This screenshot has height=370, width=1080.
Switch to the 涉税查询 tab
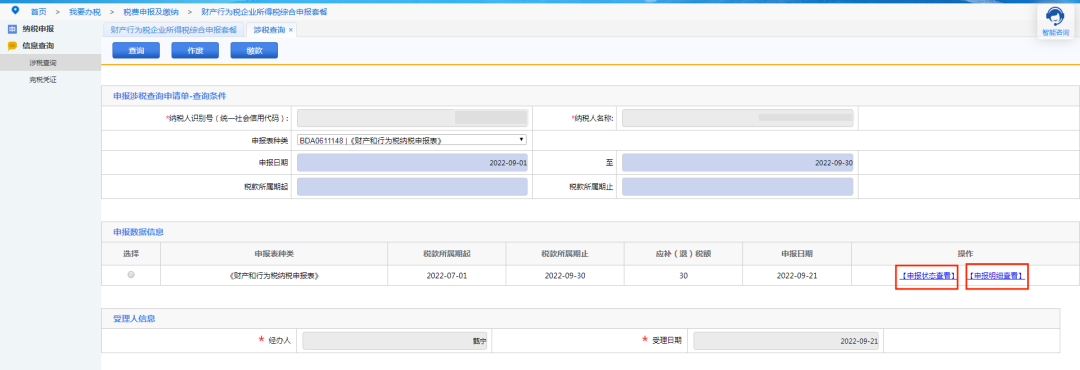[x=269, y=30]
